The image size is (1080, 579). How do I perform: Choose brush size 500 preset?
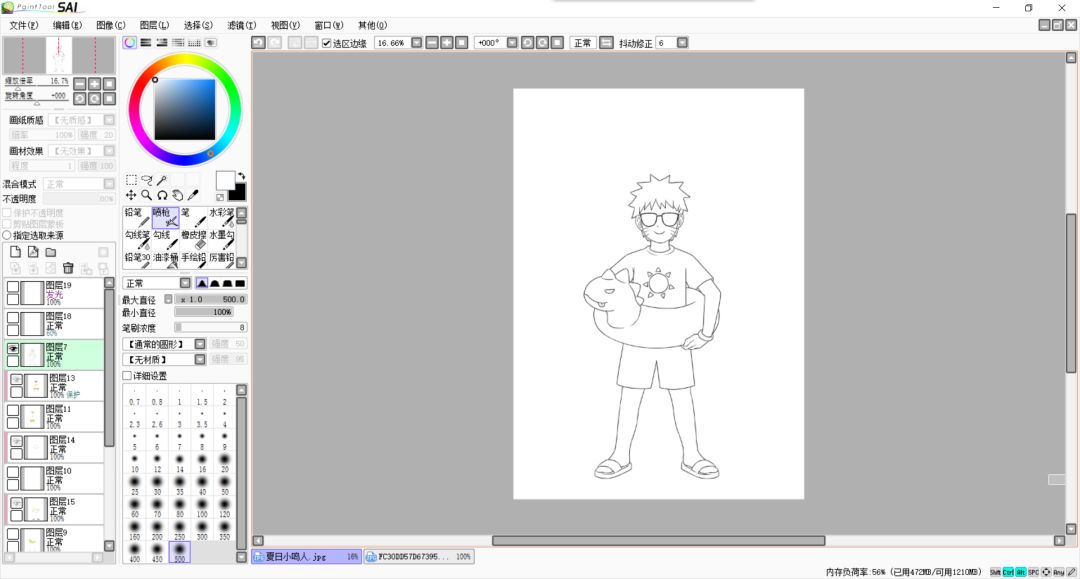[179, 552]
